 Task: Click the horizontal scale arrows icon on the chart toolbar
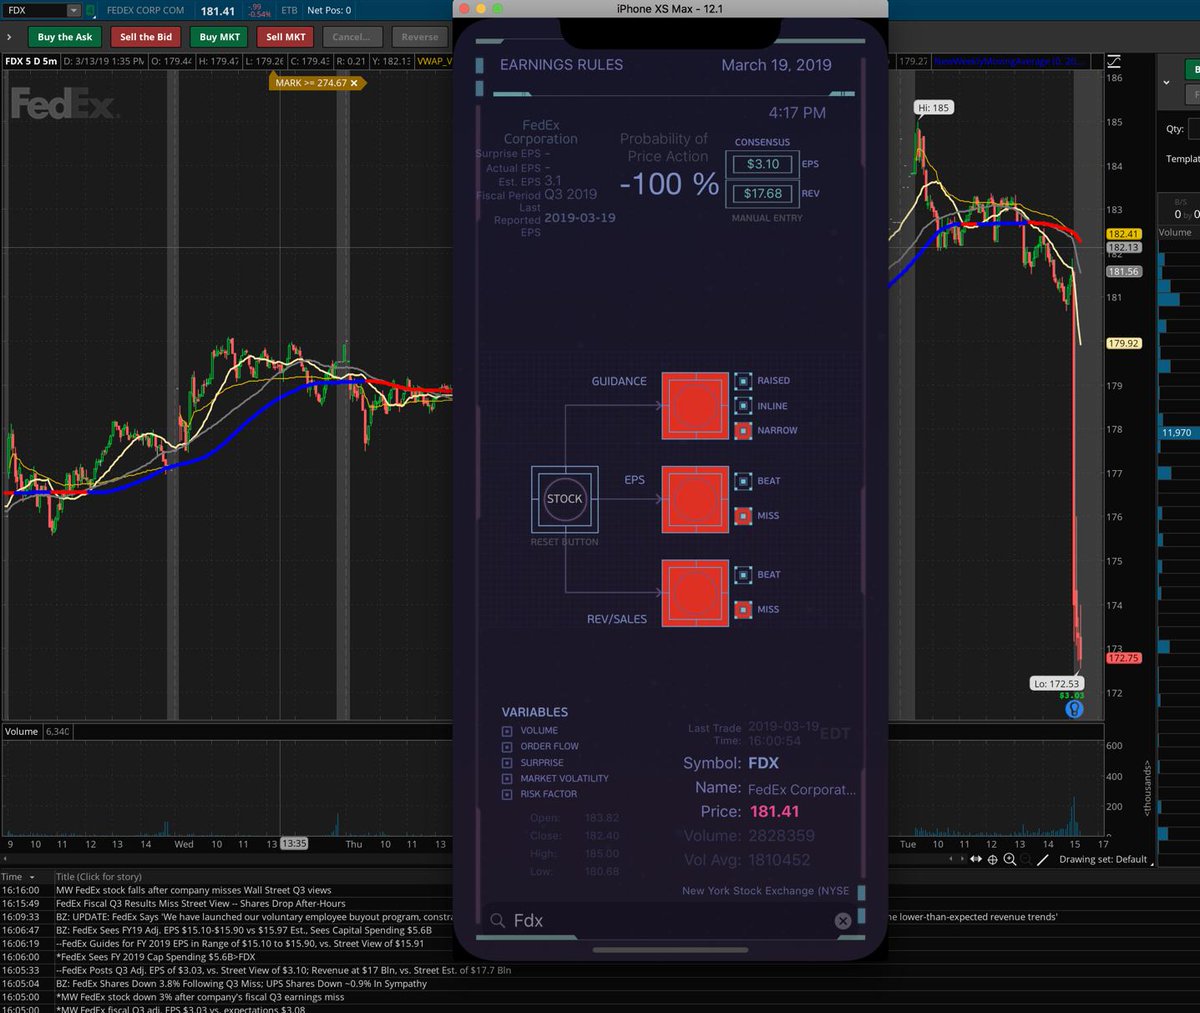tap(974, 858)
